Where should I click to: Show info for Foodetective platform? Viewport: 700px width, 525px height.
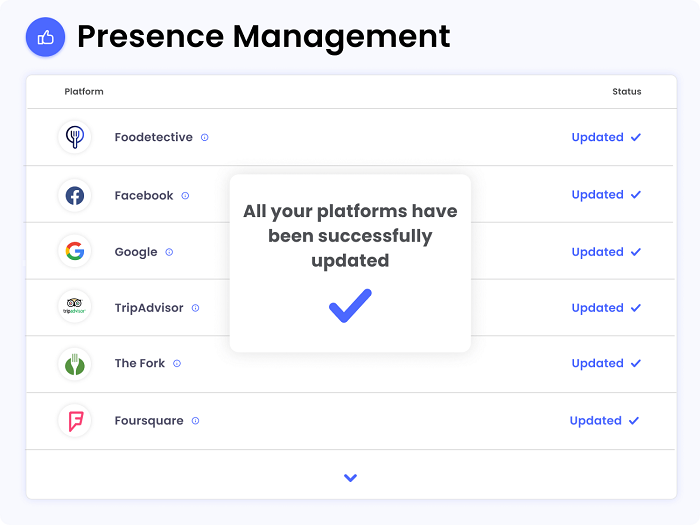point(205,138)
